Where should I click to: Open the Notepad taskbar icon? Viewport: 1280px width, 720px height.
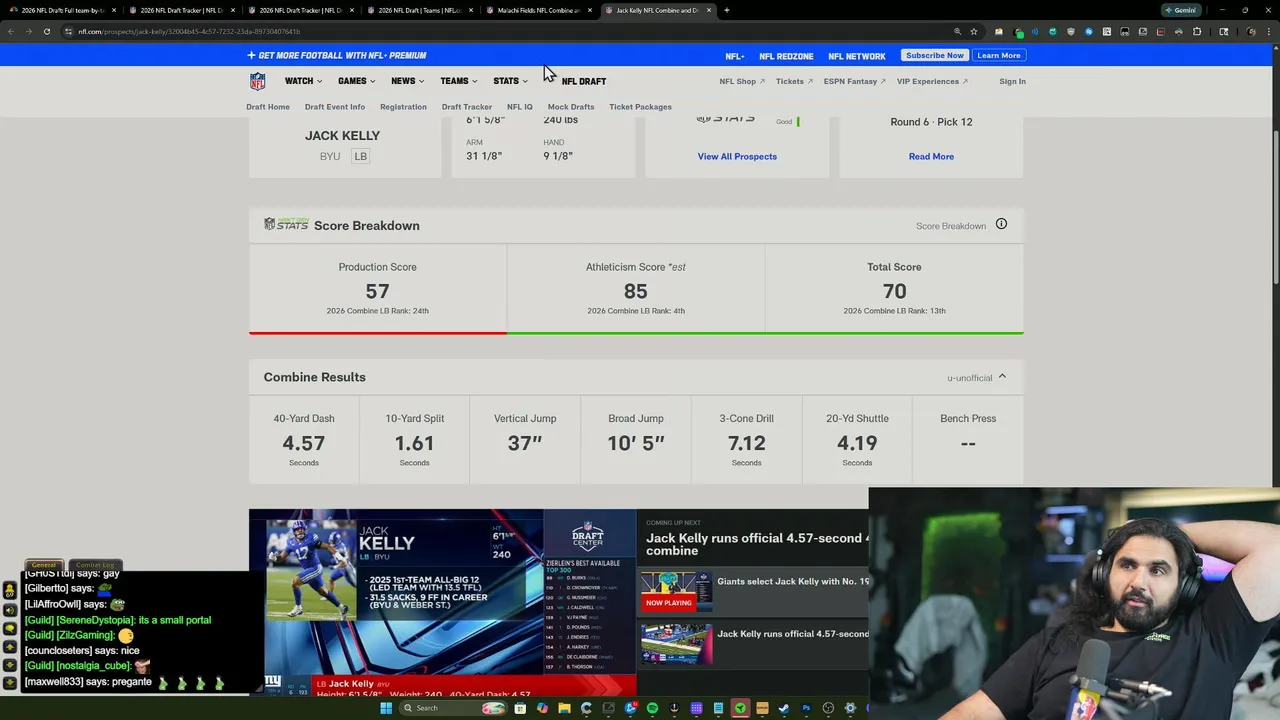(718, 708)
